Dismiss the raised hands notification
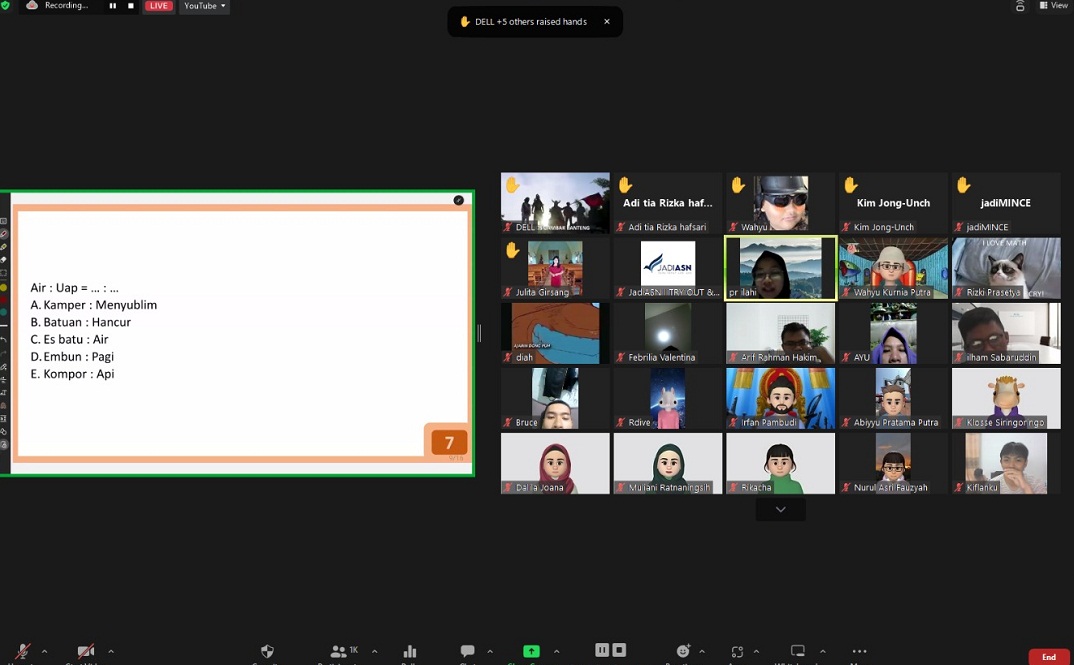 (606, 22)
